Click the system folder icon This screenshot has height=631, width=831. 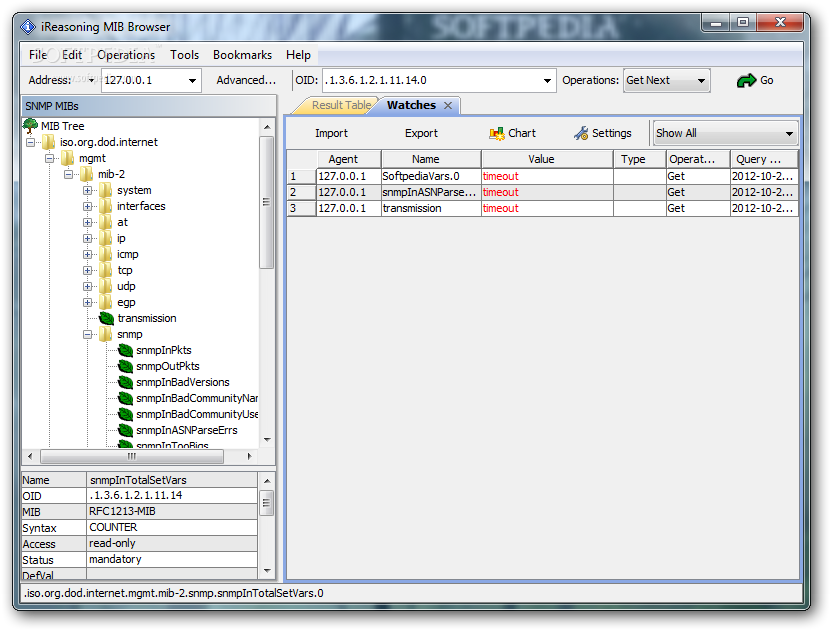(106, 190)
